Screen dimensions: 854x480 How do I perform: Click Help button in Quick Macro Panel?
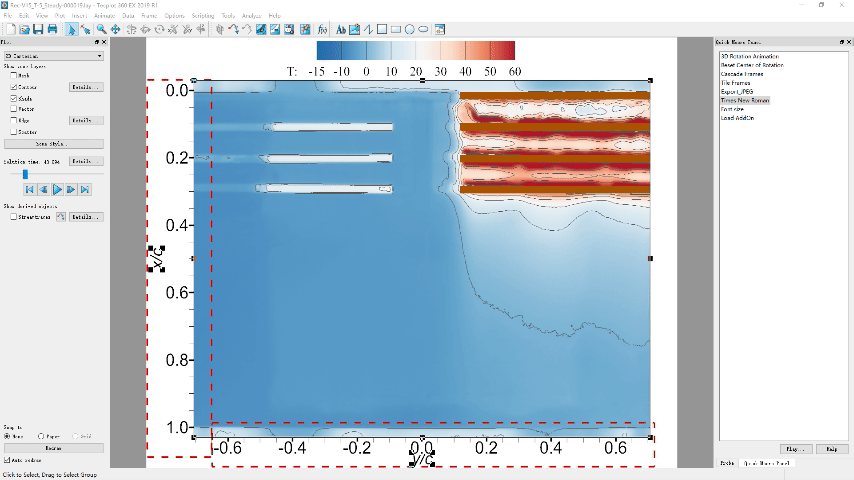(x=832, y=449)
